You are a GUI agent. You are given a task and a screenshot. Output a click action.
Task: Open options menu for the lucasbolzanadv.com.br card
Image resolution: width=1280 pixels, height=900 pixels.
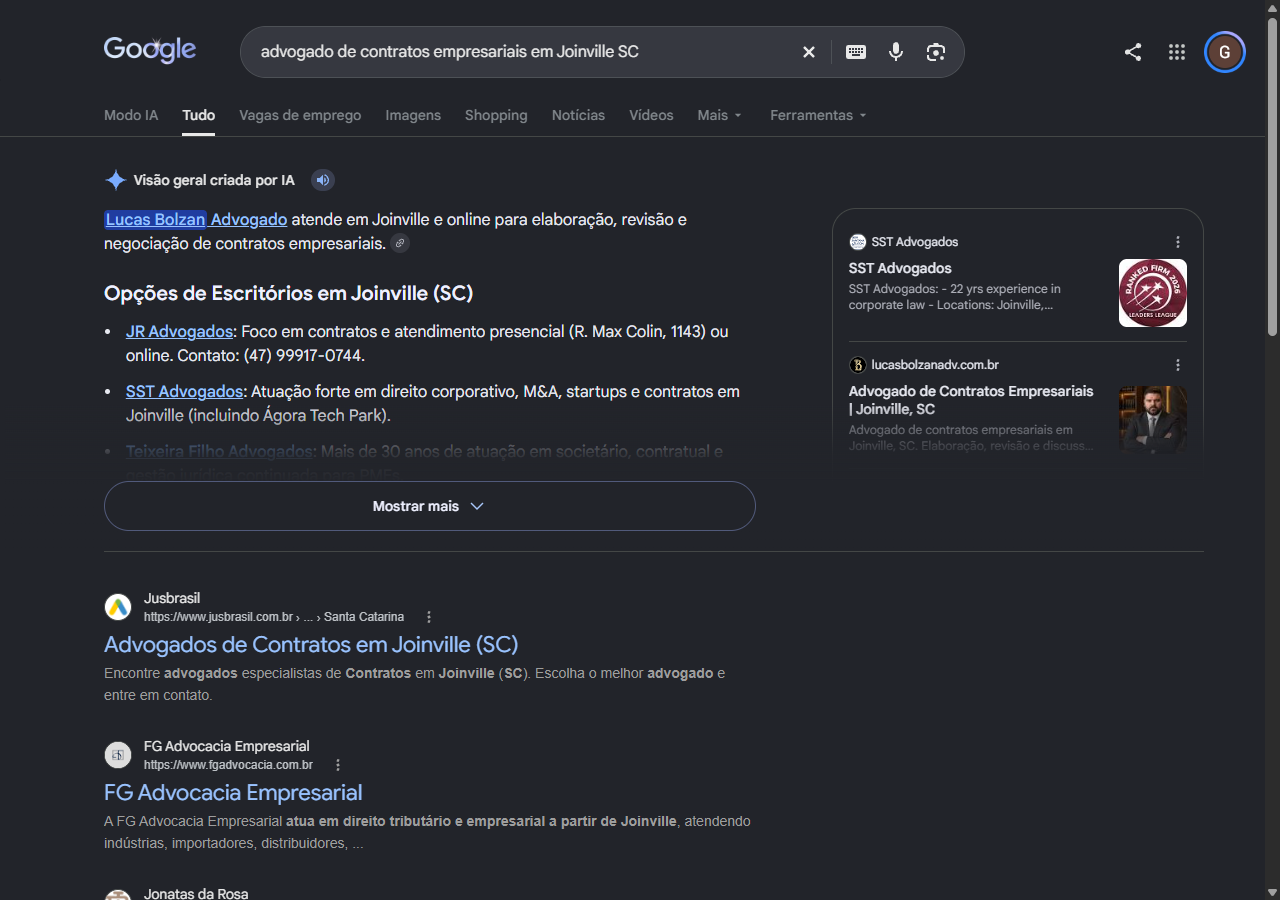pyautogui.click(x=1178, y=365)
